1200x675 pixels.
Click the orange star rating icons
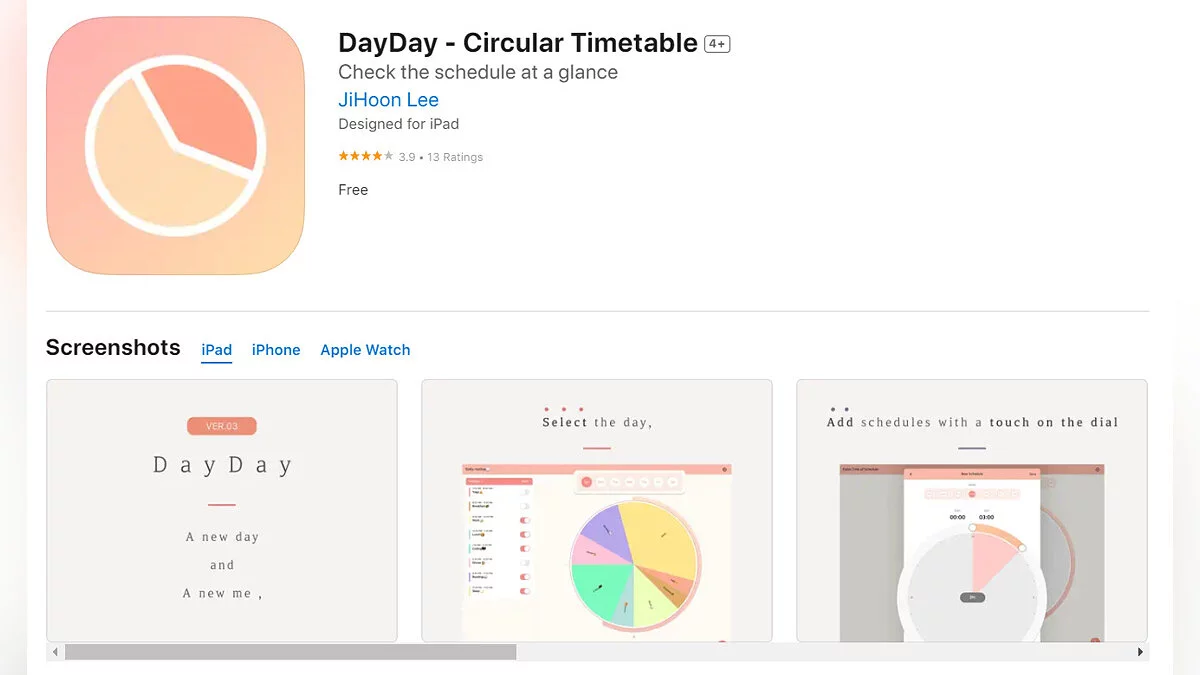pos(366,157)
